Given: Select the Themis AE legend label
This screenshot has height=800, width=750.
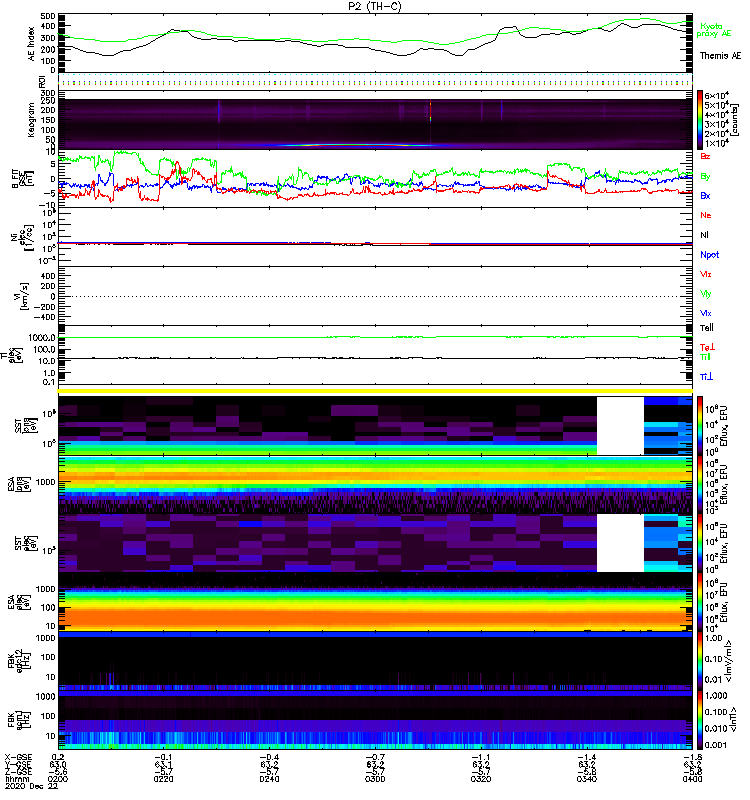Looking at the screenshot, I should coord(720,56).
